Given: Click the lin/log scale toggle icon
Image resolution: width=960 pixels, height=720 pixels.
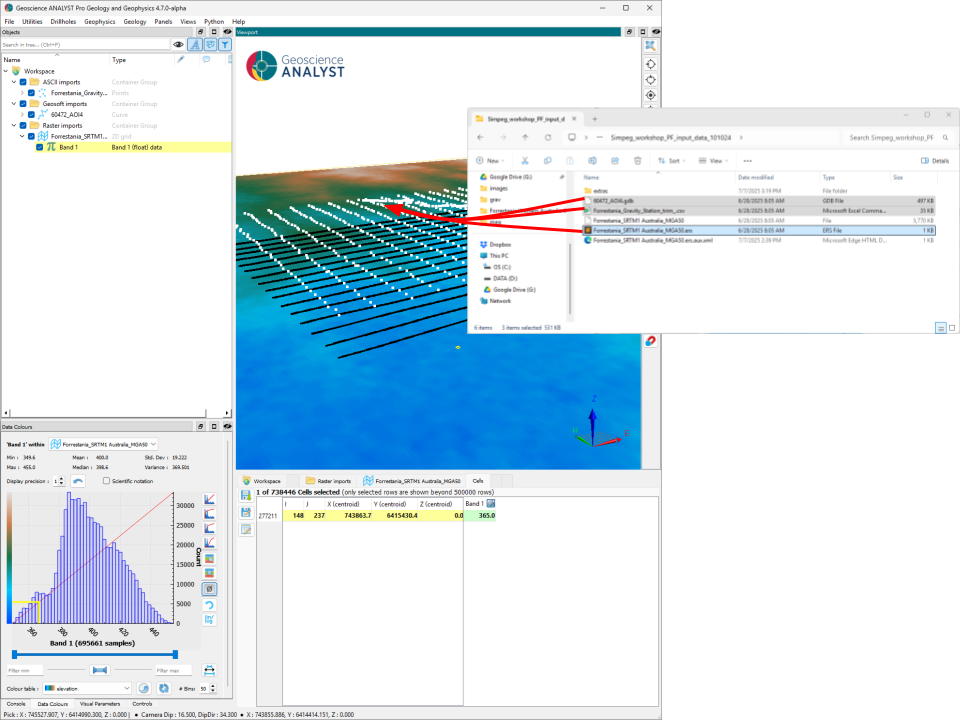Looking at the screenshot, I should (x=210, y=620).
